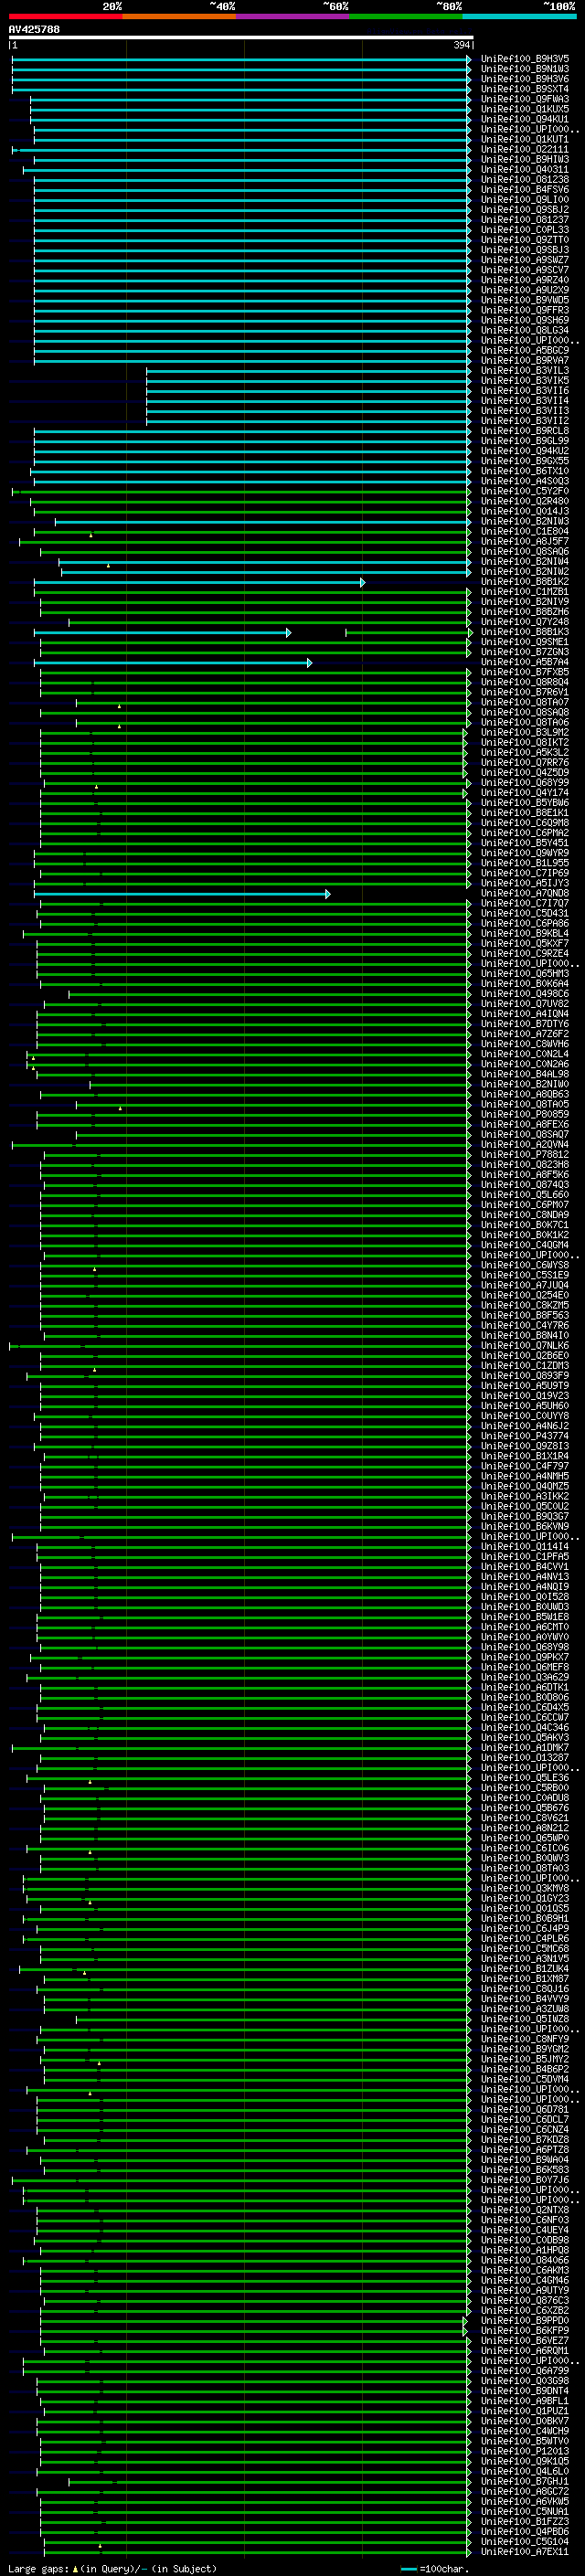The height and width of the screenshot is (2576, 585).
Task: Click the cyan ~100% identity legend segment
Action: click(x=519, y=16)
